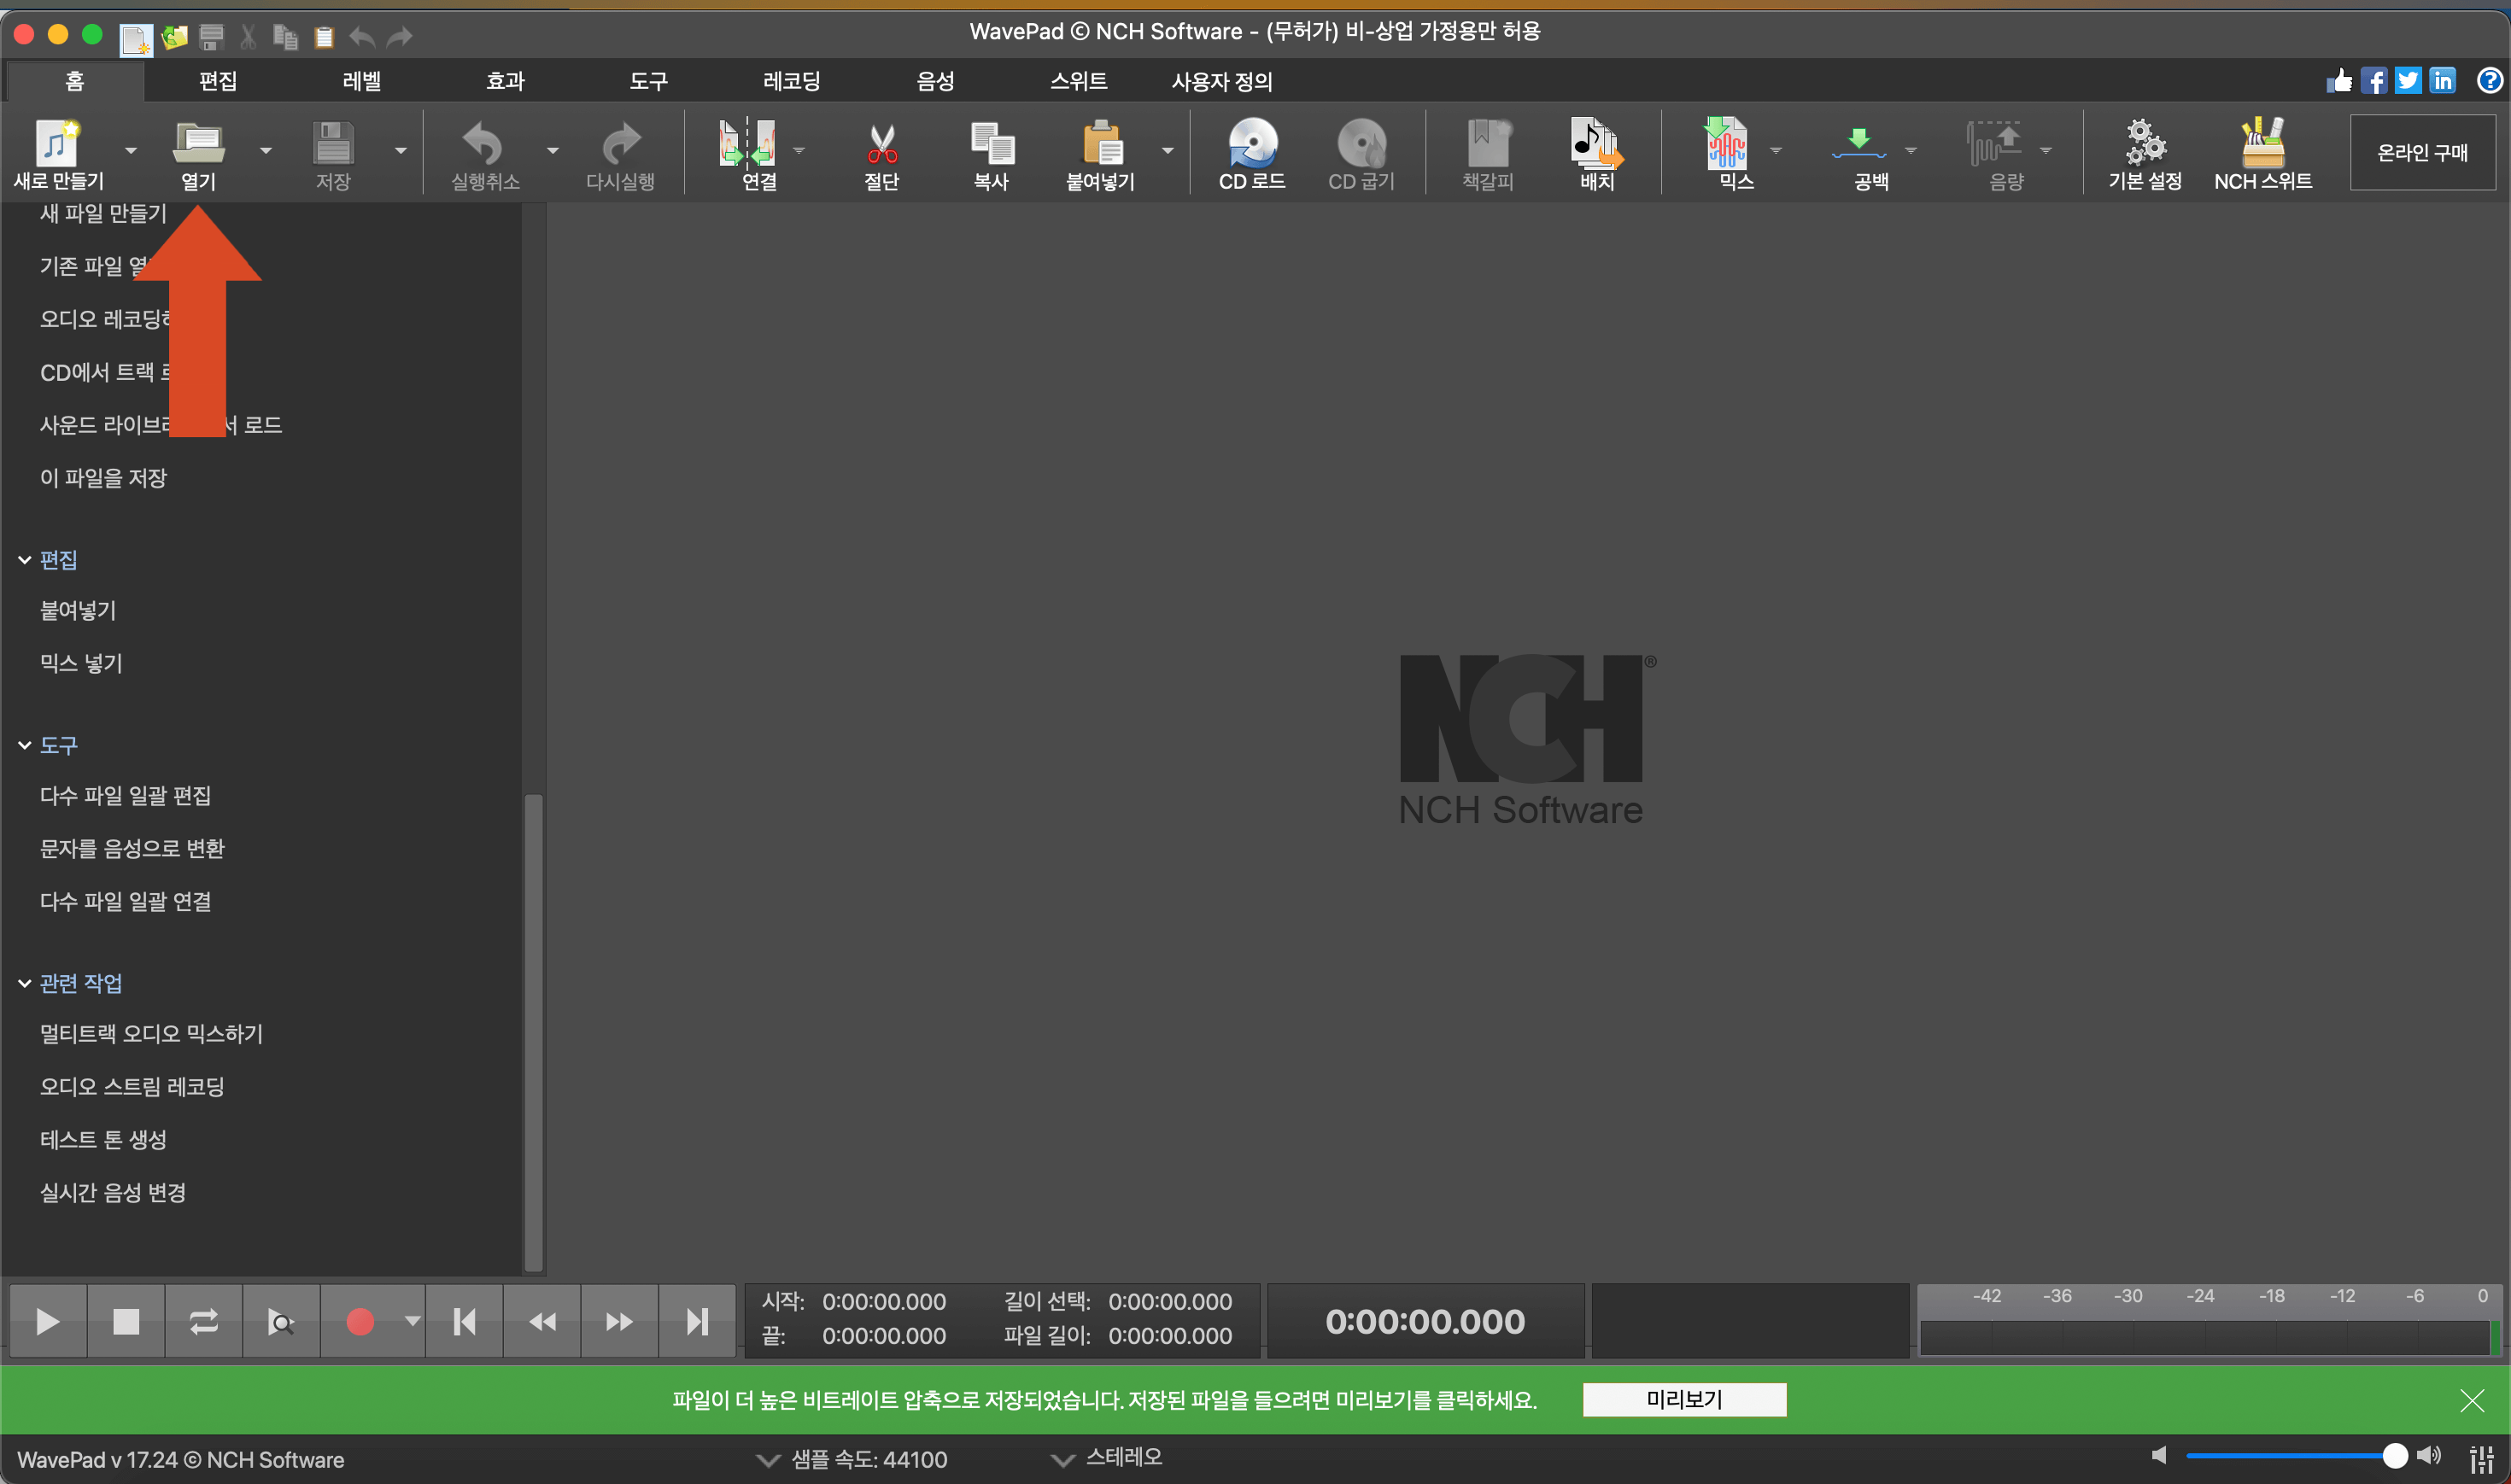2511x1484 pixels.
Task: Toggle loop playback button
Action: (203, 1322)
